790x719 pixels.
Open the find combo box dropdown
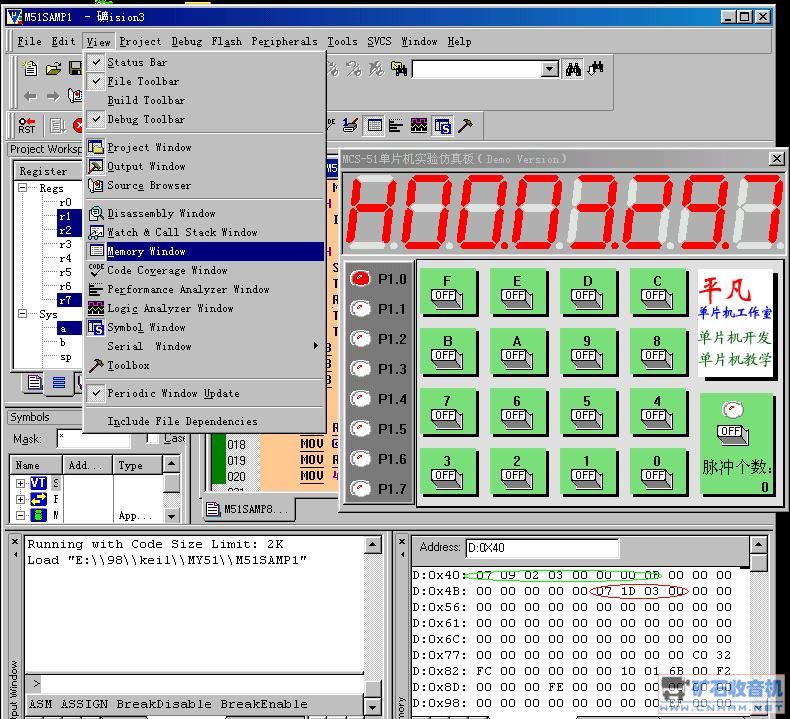pos(550,69)
